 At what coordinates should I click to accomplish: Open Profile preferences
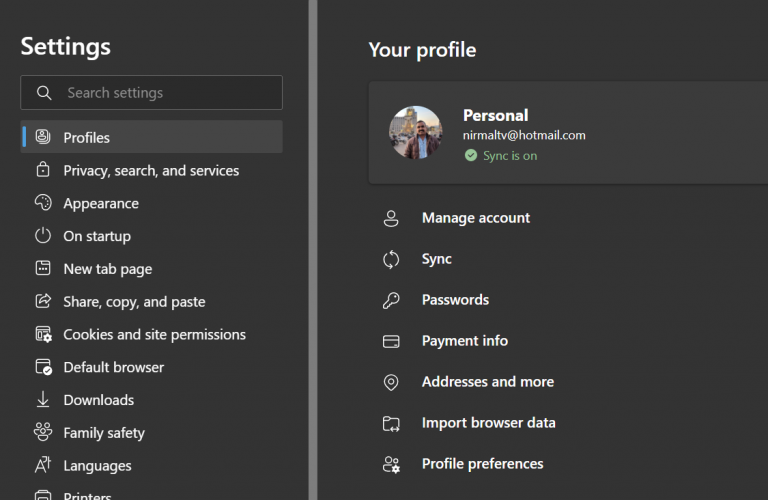482,464
